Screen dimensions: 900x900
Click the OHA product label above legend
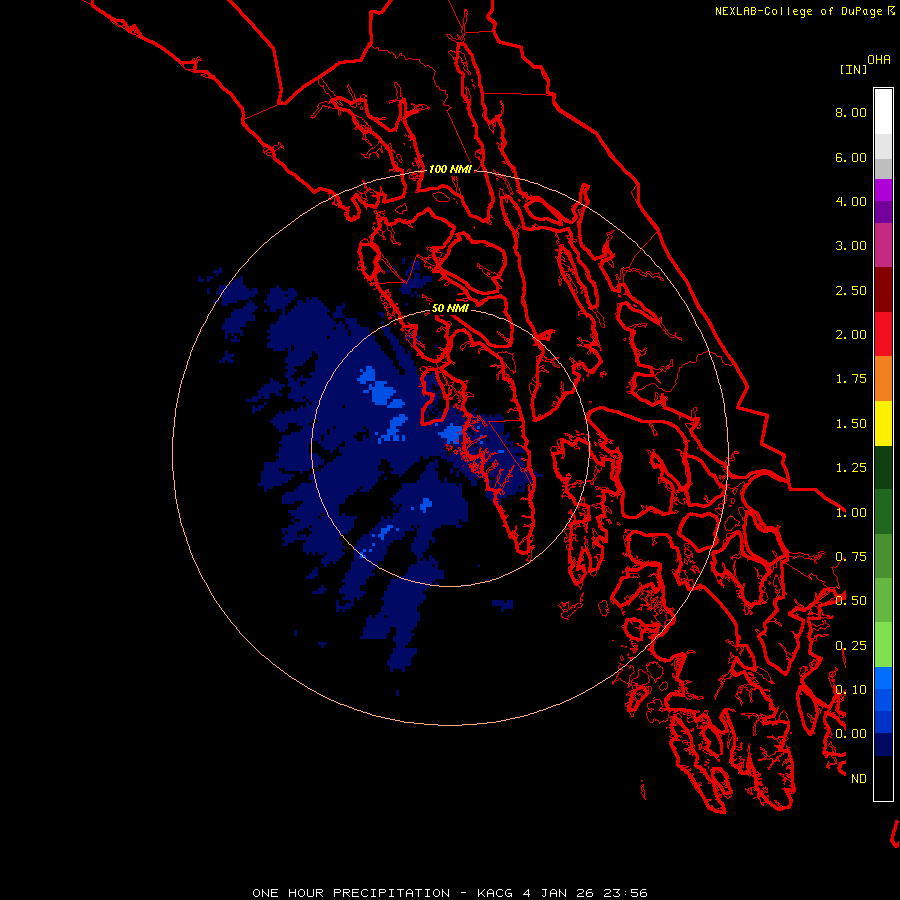pyautogui.click(x=879, y=59)
